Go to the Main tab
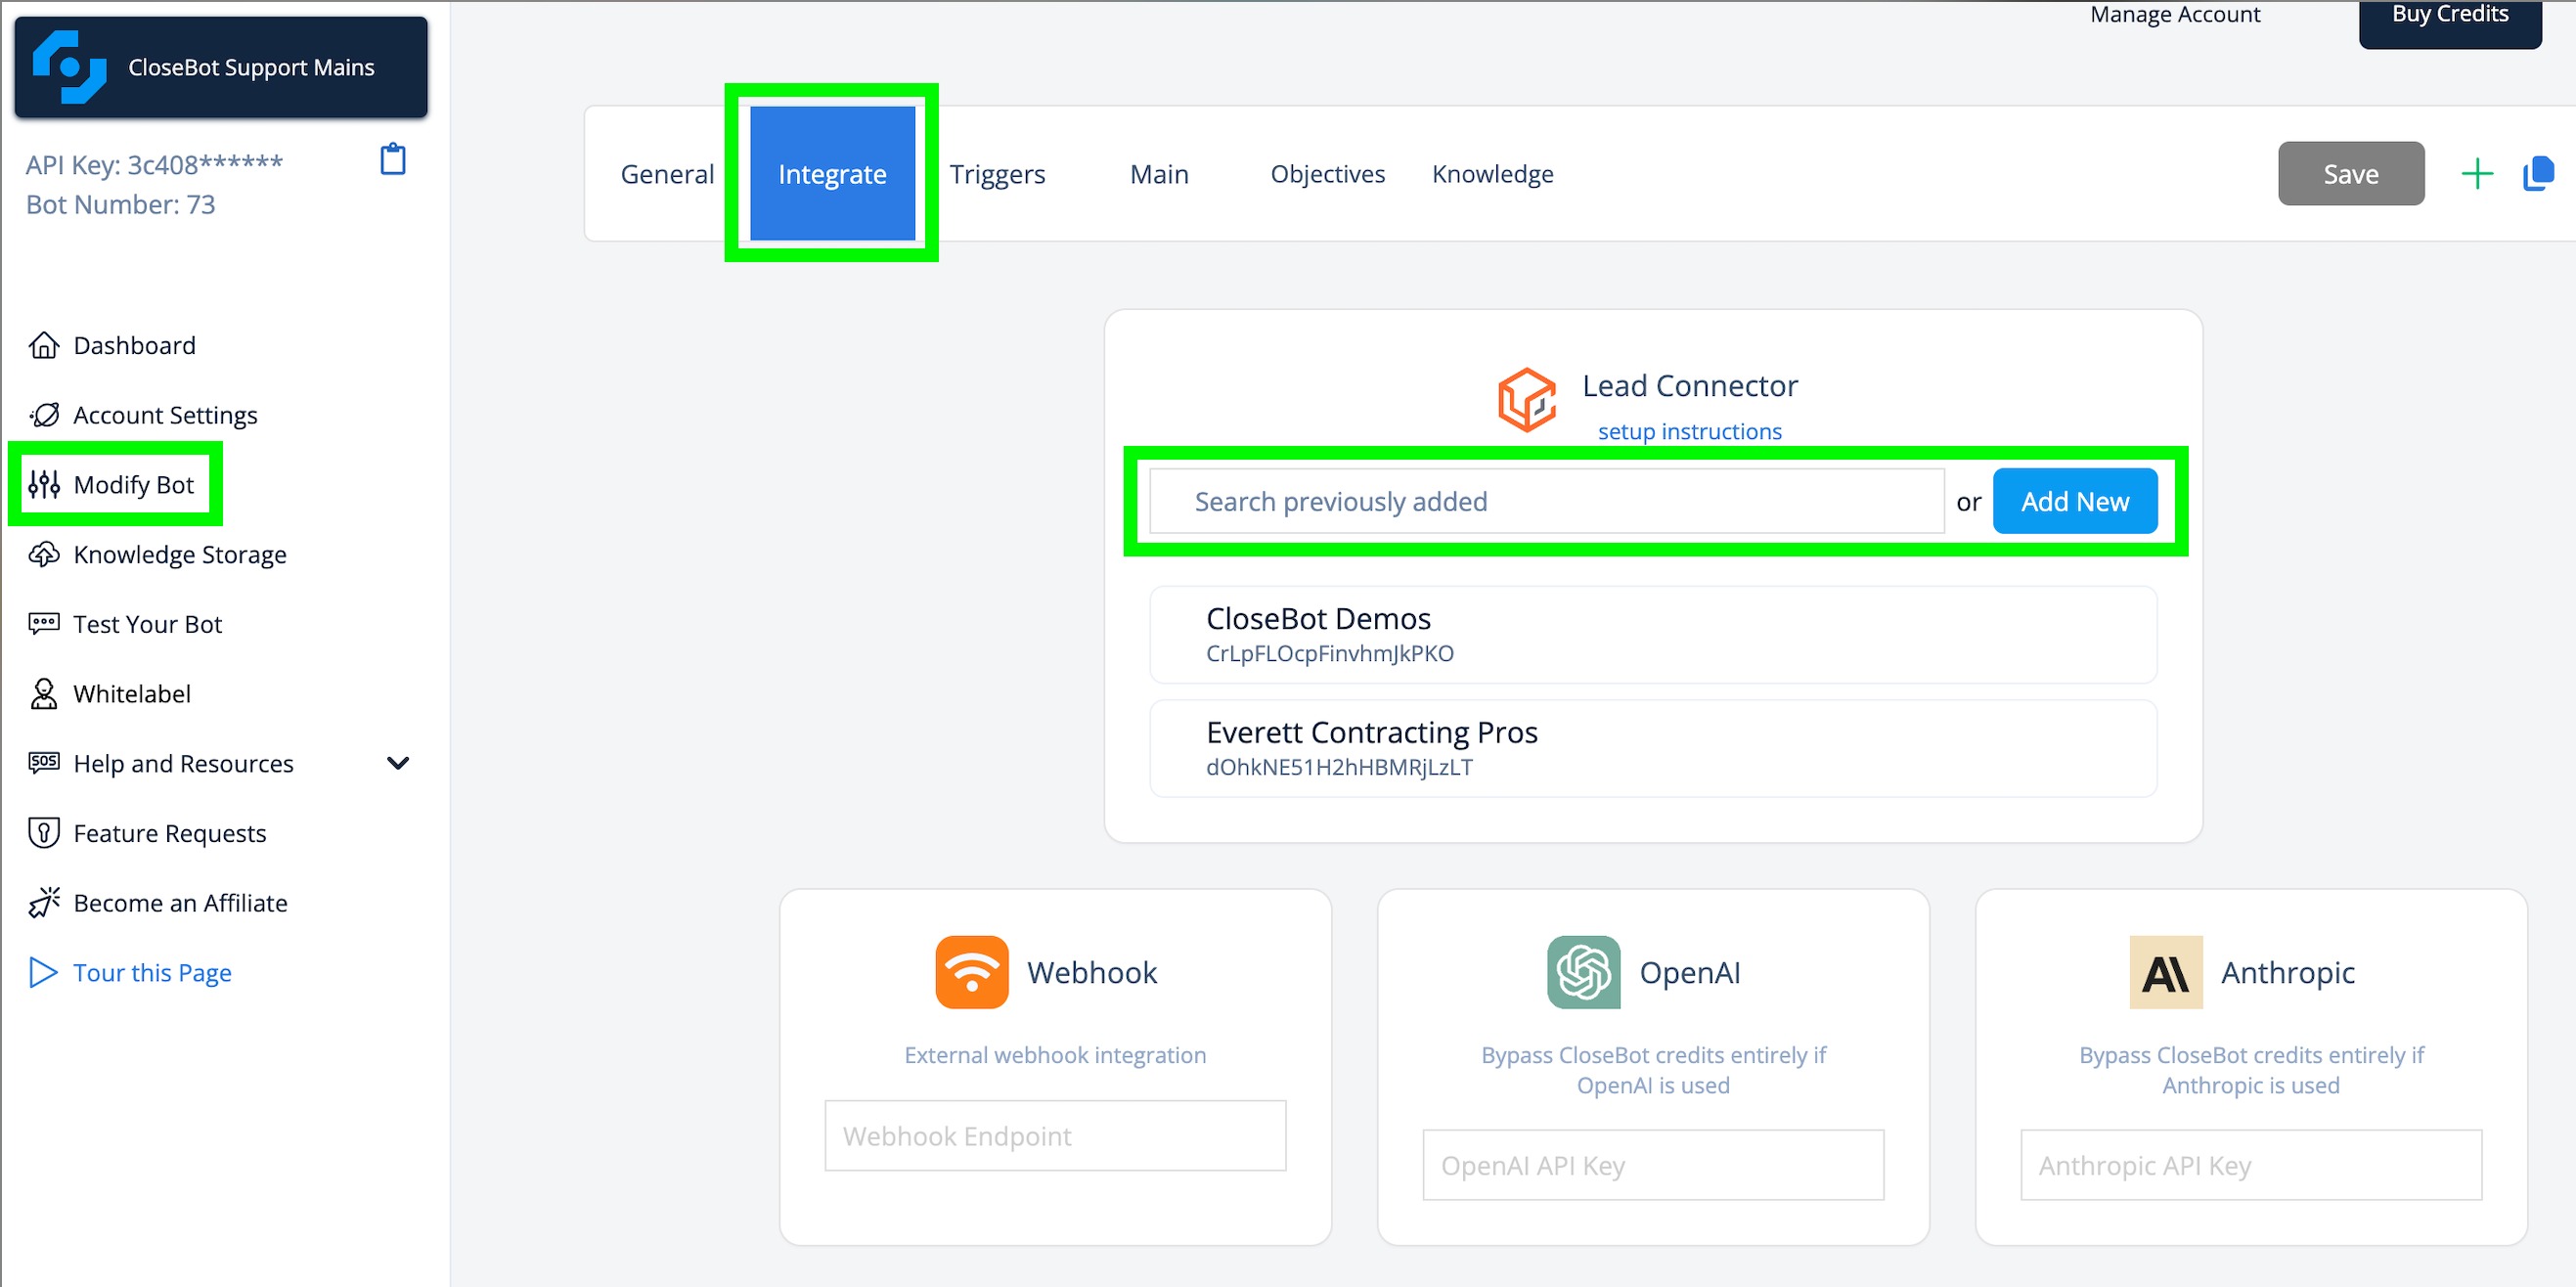2576x1287 pixels. coord(1159,174)
